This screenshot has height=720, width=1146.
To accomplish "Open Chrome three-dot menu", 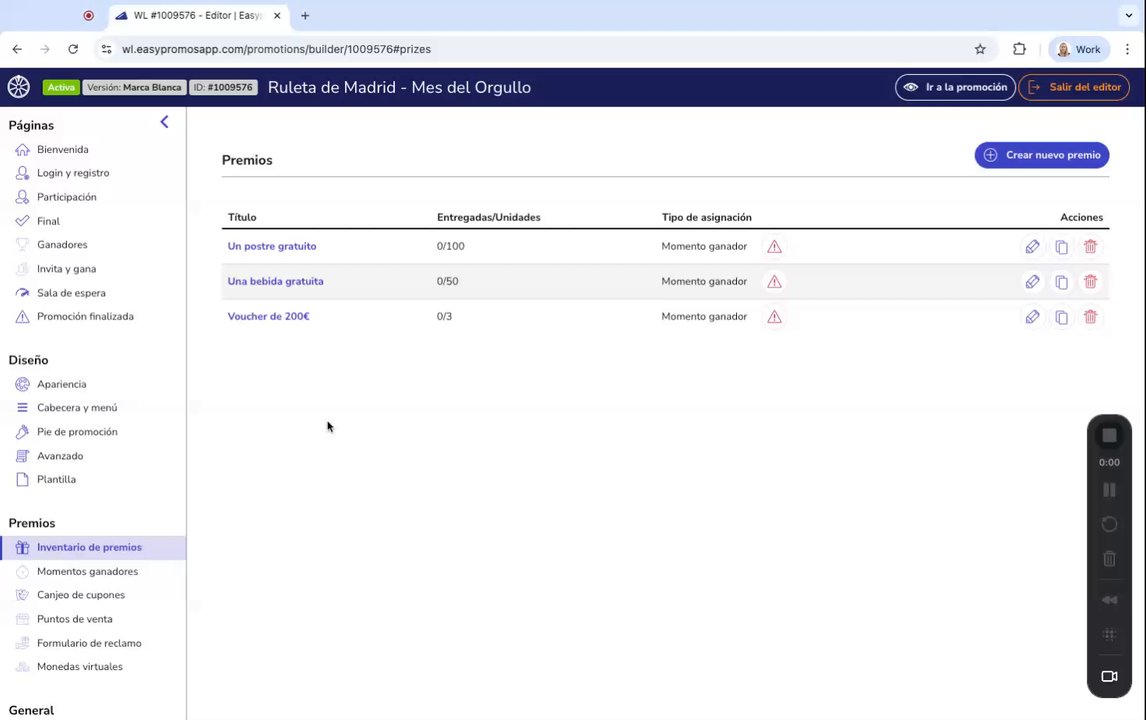I will [x=1128, y=49].
